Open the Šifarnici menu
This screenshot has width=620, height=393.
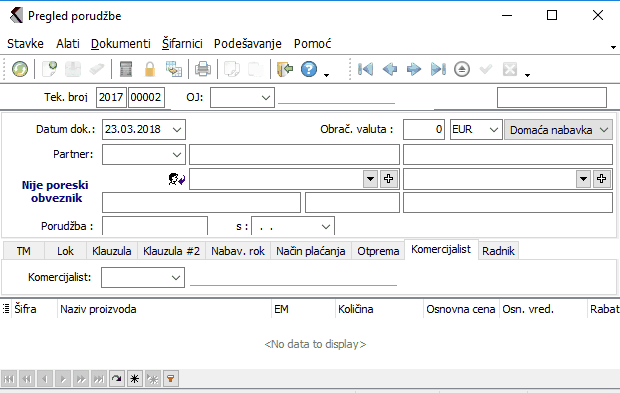coord(182,43)
